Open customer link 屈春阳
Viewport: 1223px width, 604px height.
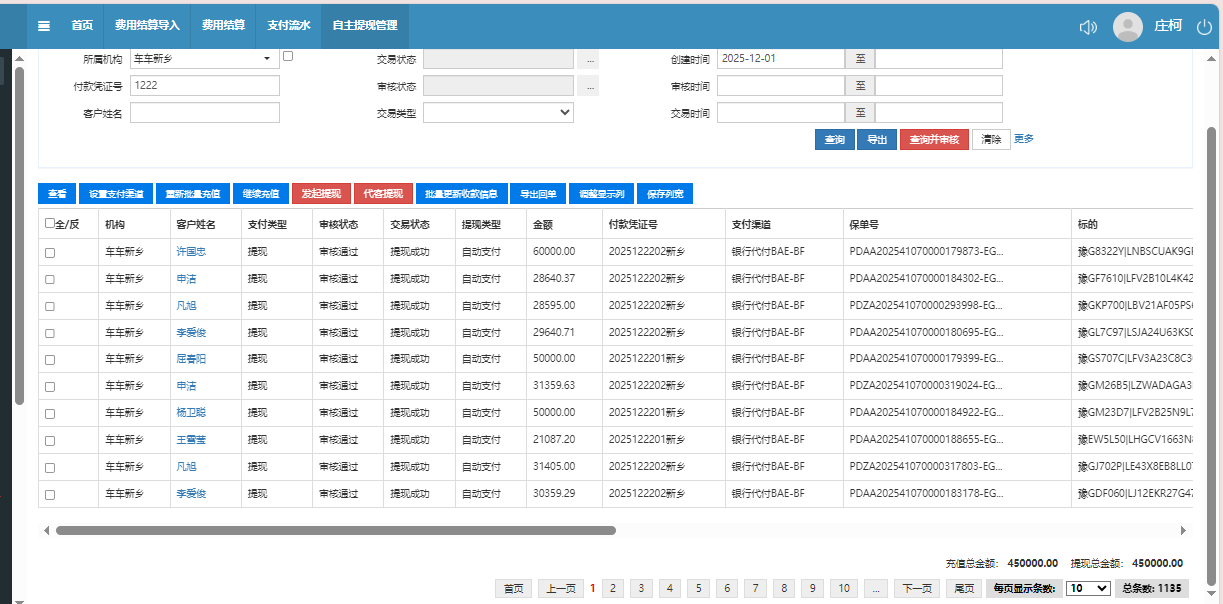click(x=191, y=357)
